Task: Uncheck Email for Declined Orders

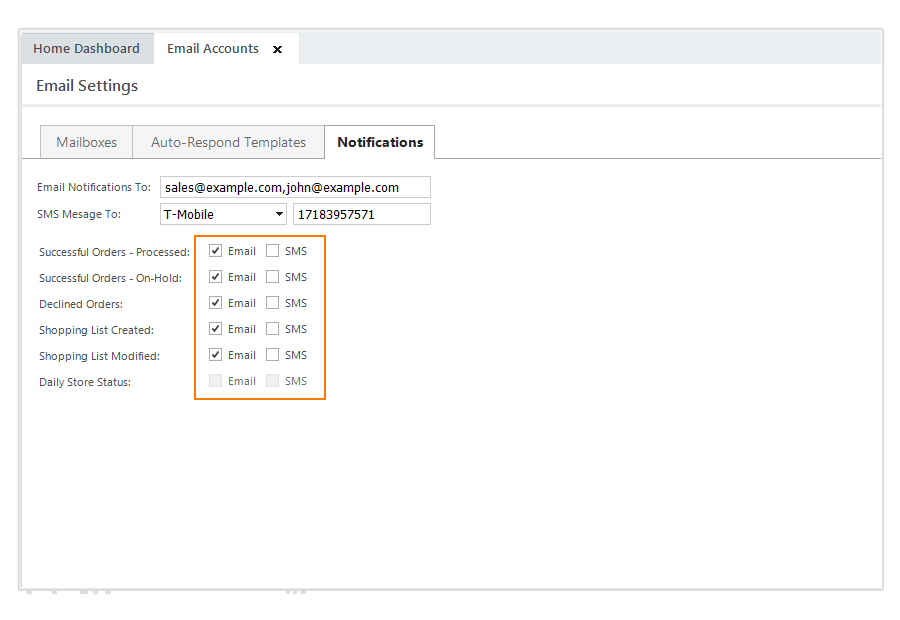Action: (215, 303)
